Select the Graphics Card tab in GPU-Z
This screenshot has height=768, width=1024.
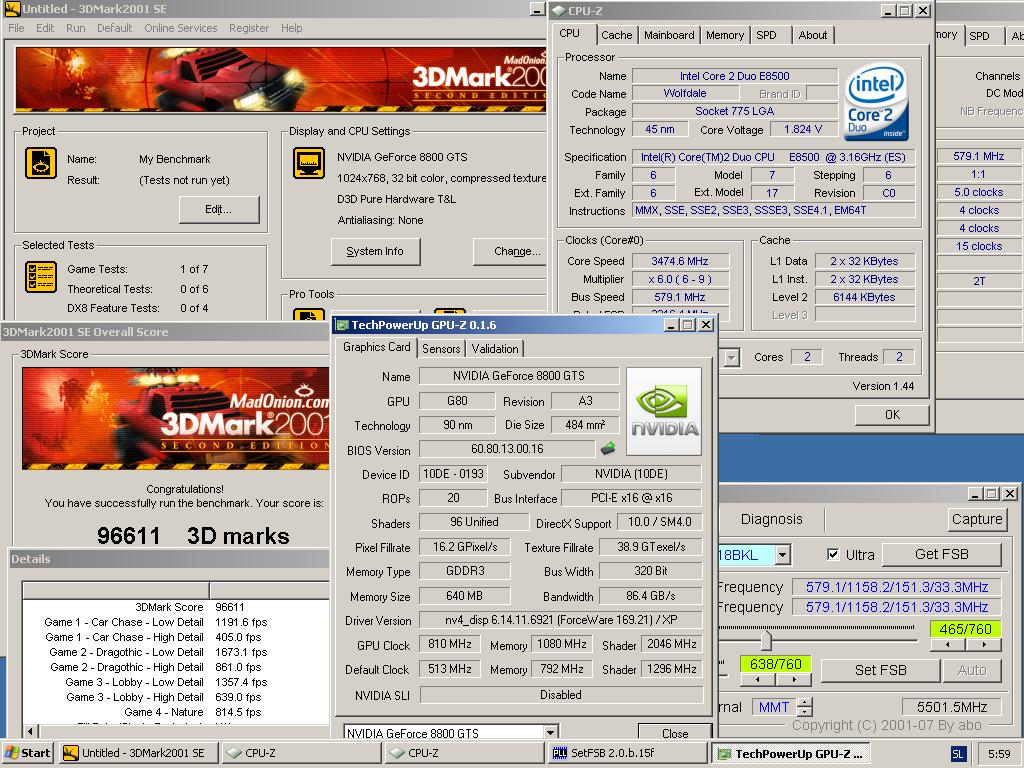377,347
